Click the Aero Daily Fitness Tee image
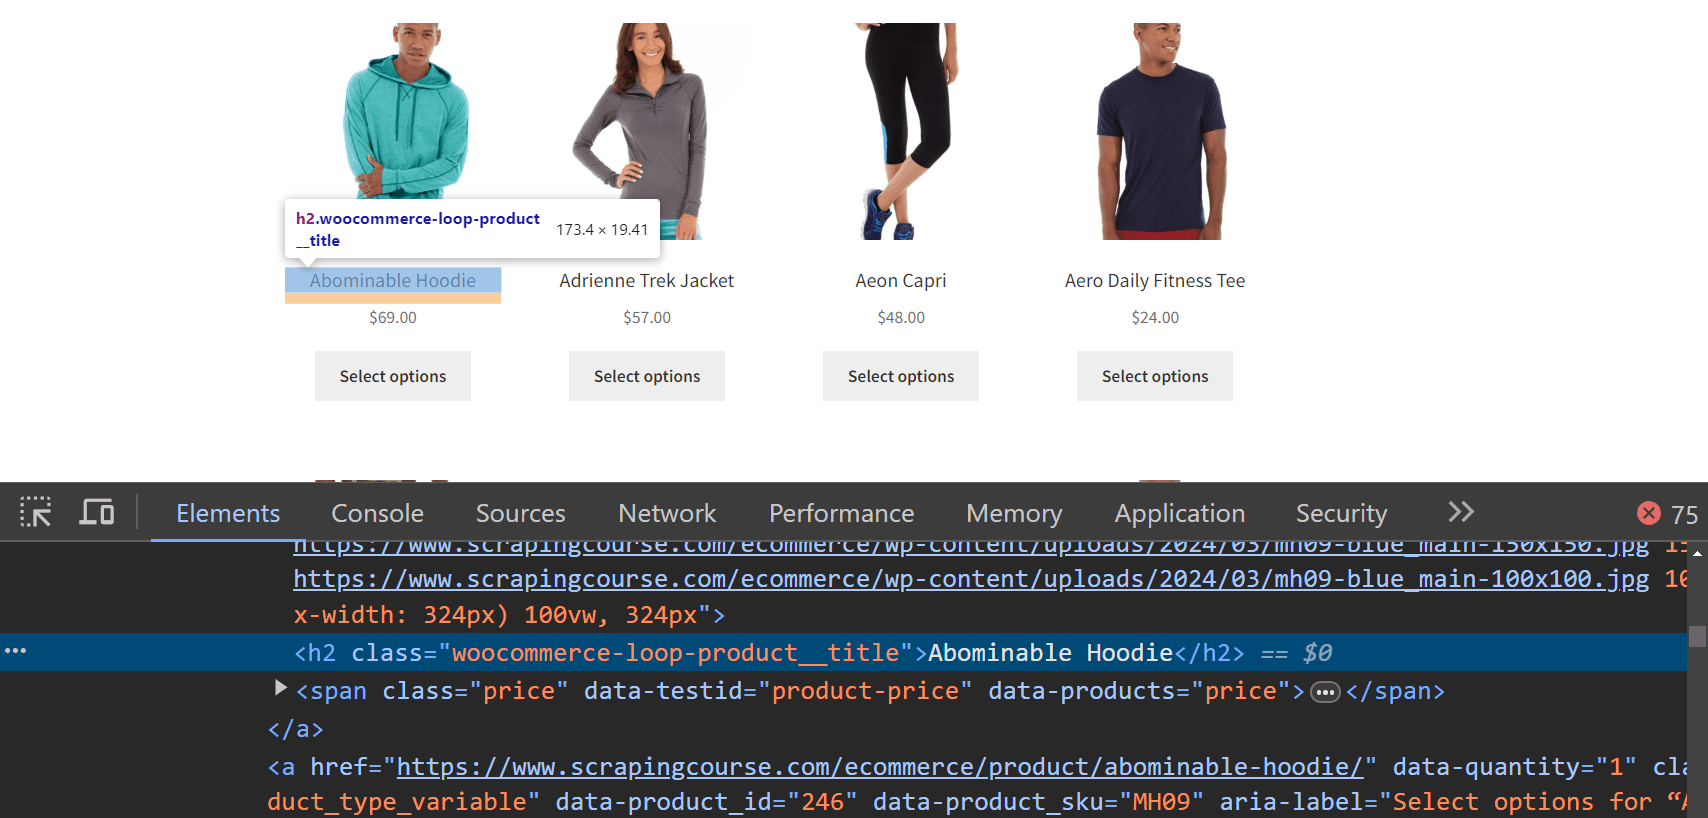 point(1160,131)
